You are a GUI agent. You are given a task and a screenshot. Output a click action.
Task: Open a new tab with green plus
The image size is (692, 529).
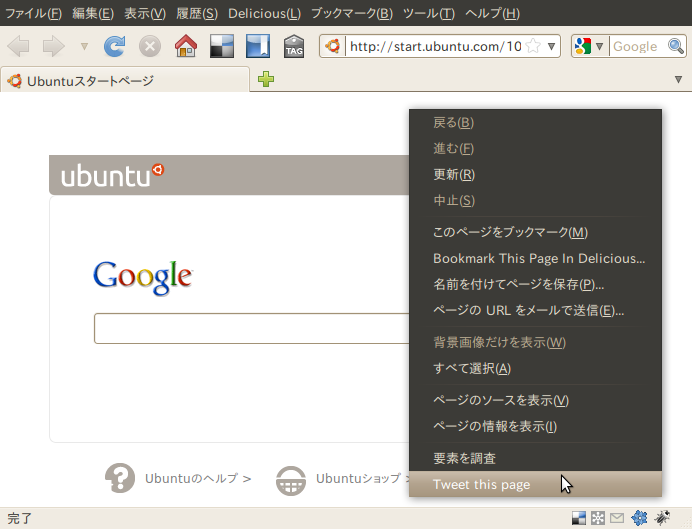(x=266, y=79)
